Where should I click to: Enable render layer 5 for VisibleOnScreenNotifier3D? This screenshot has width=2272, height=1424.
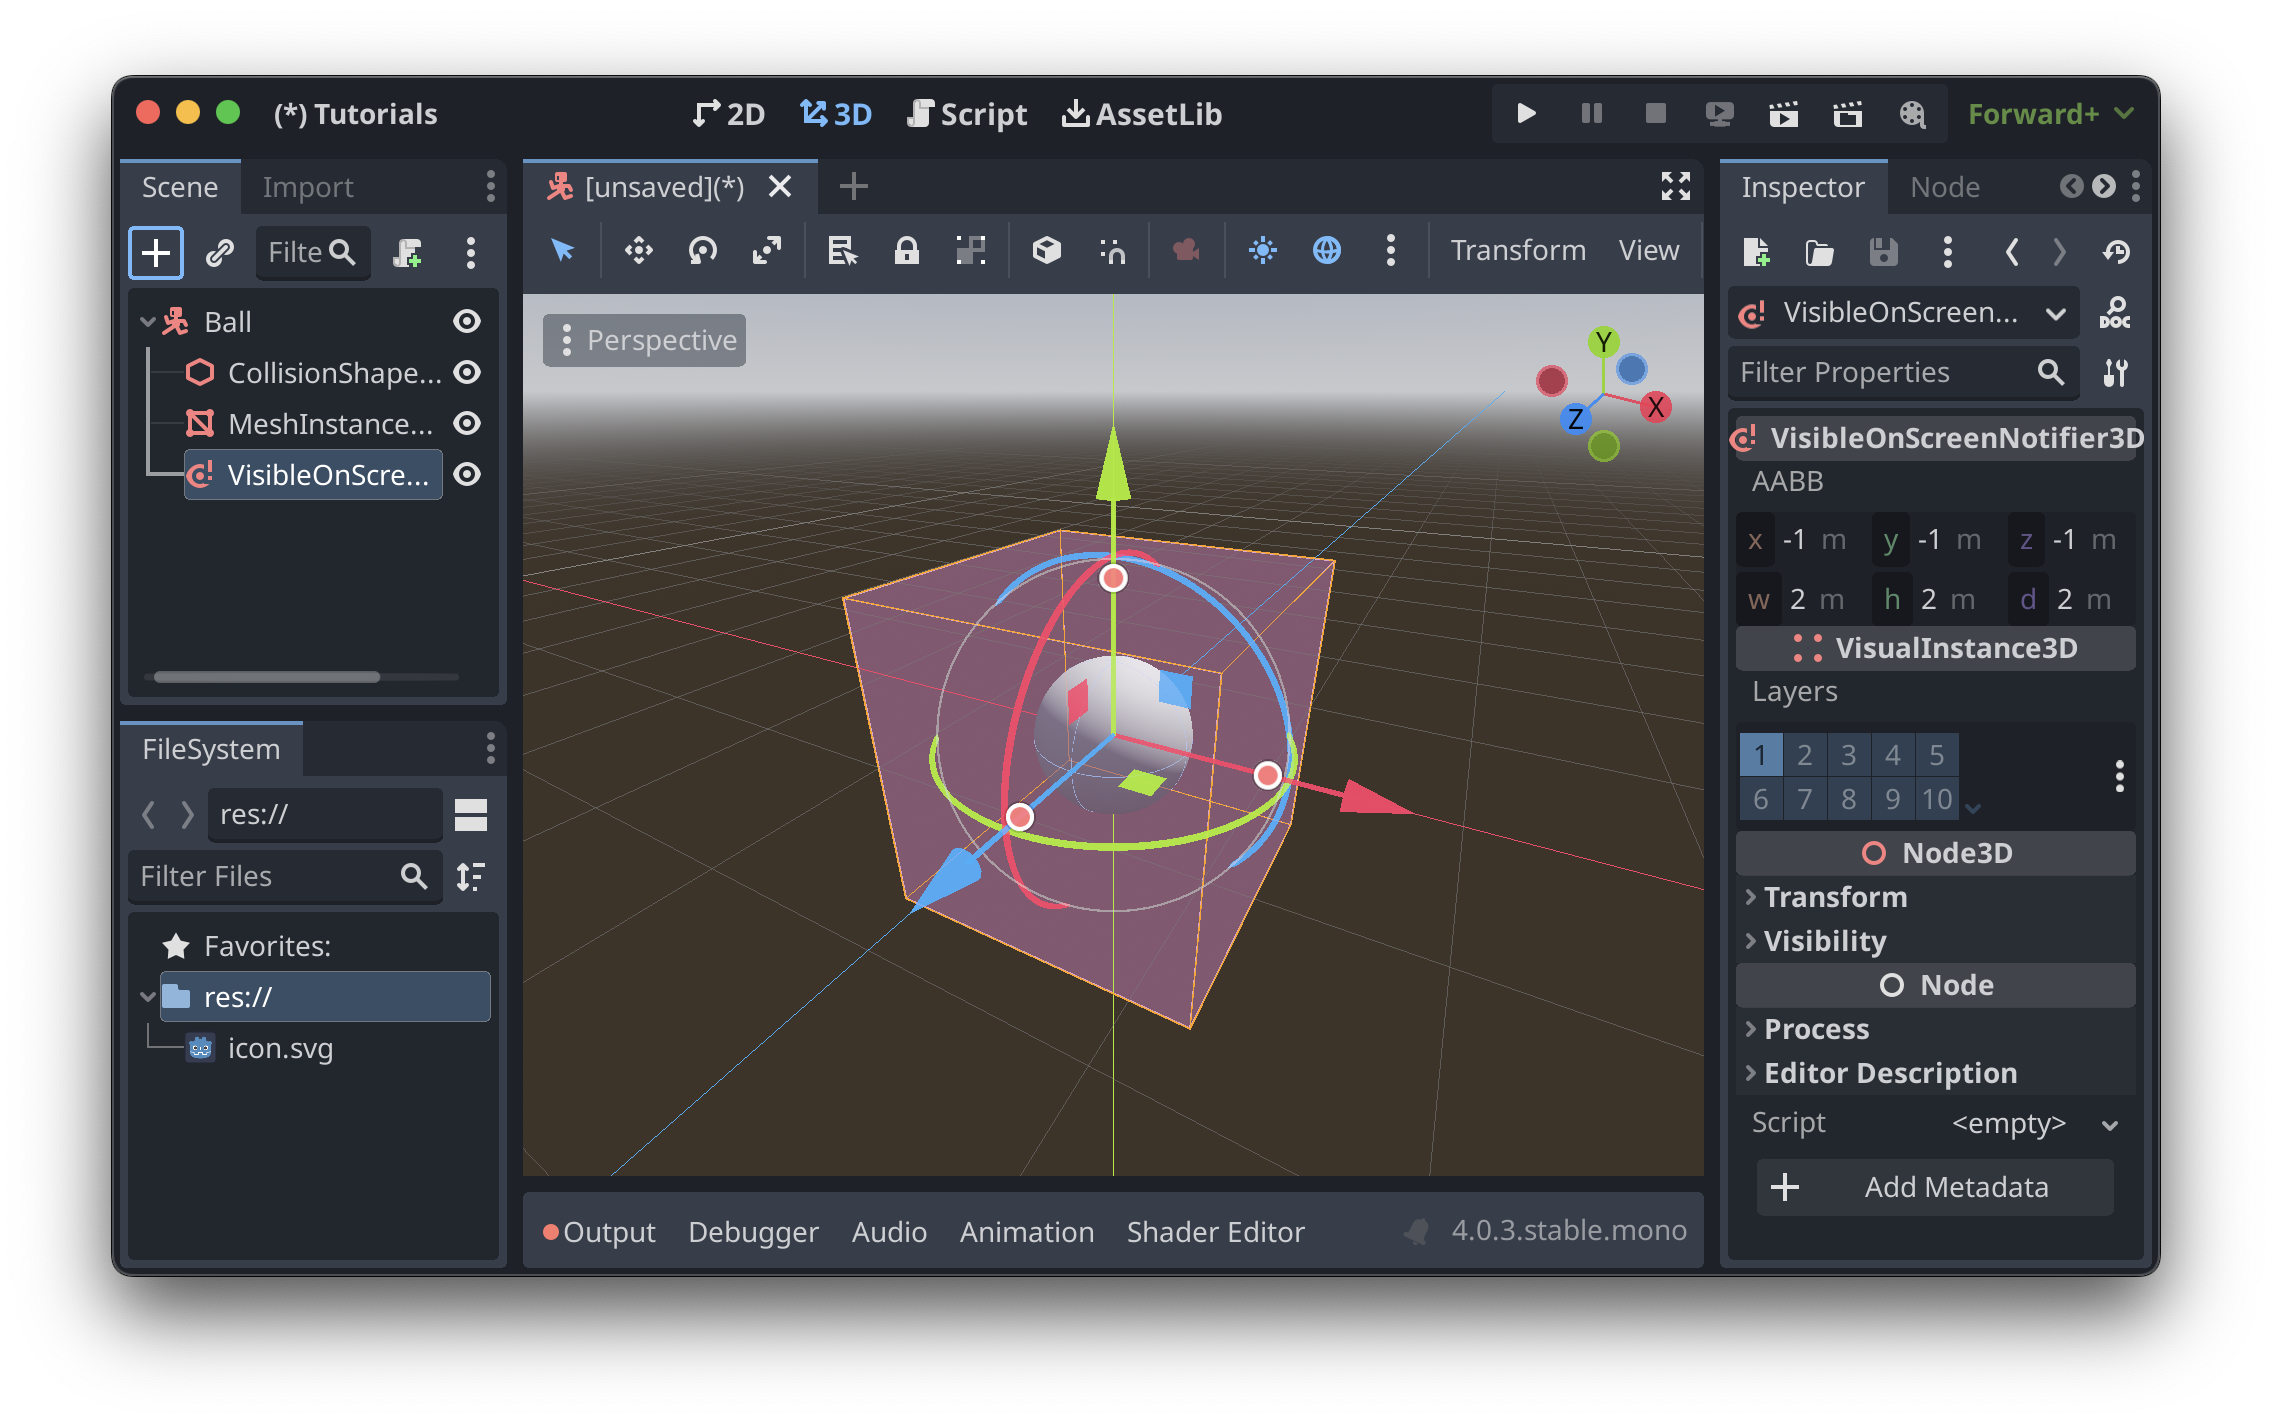[x=1936, y=755]
